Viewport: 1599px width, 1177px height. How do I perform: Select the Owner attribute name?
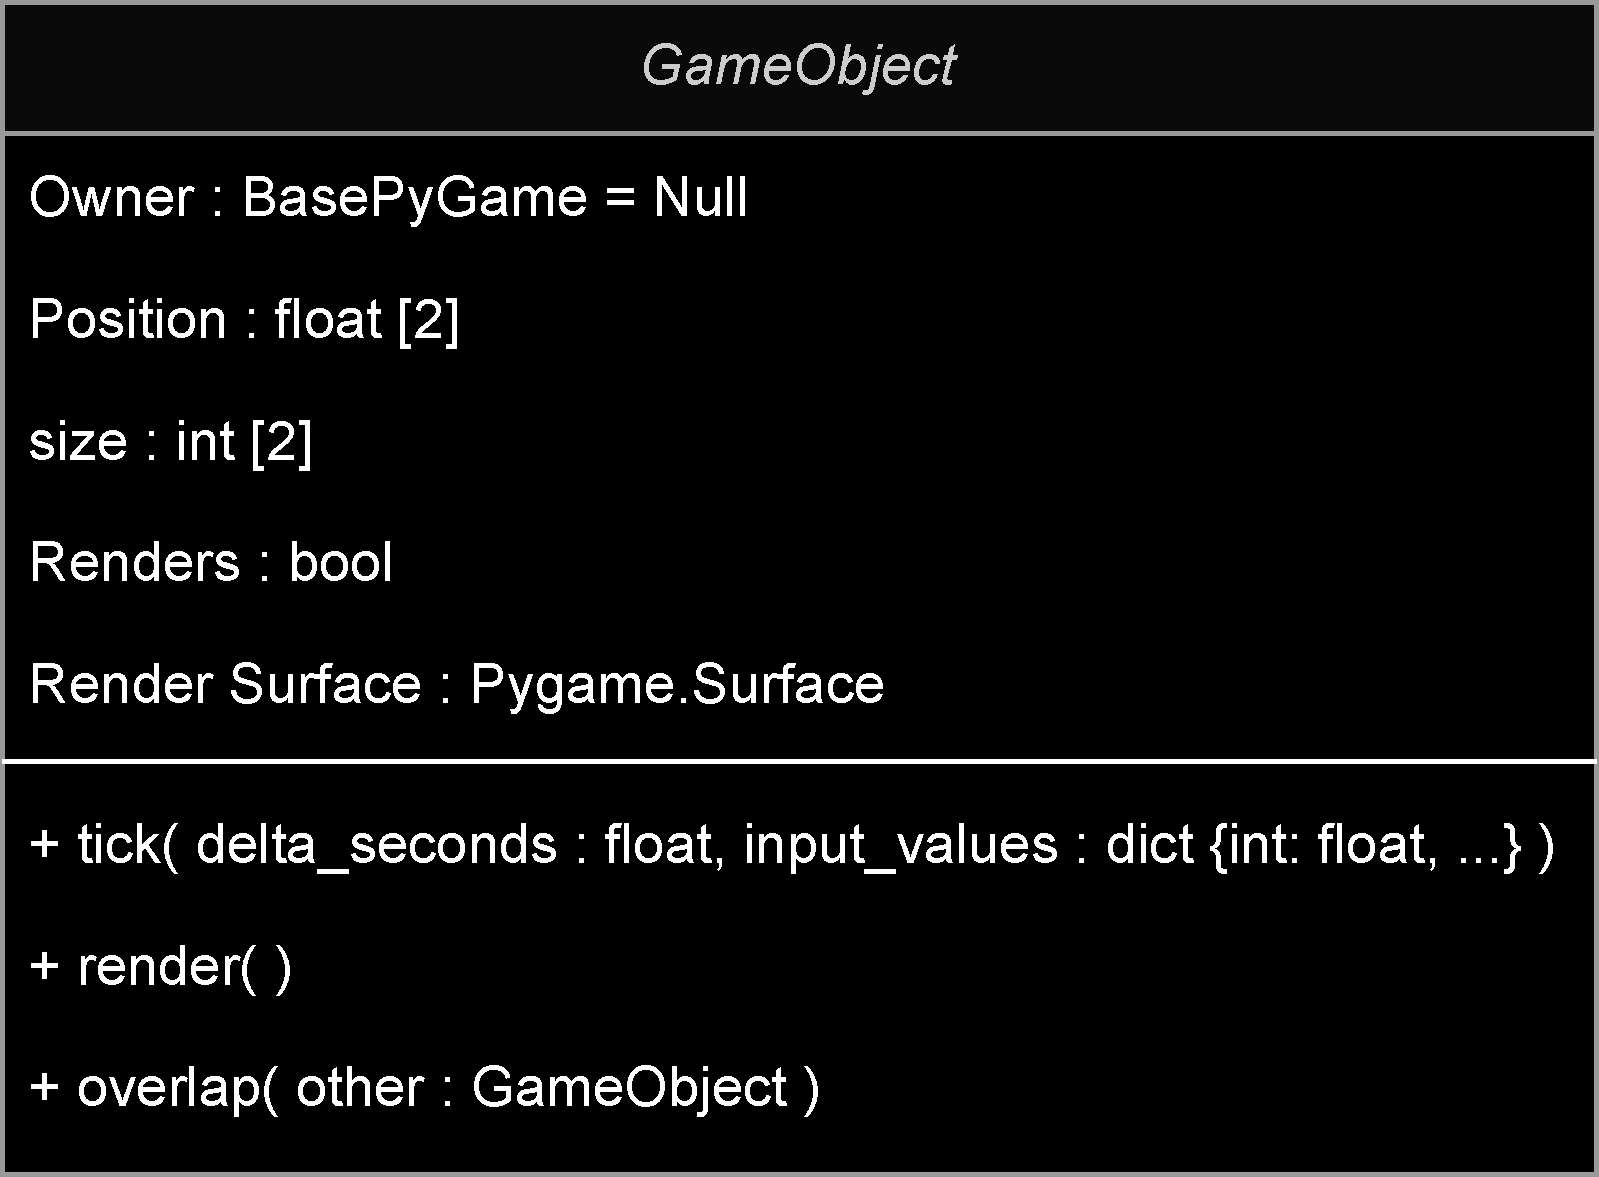[x=111, y=197]
